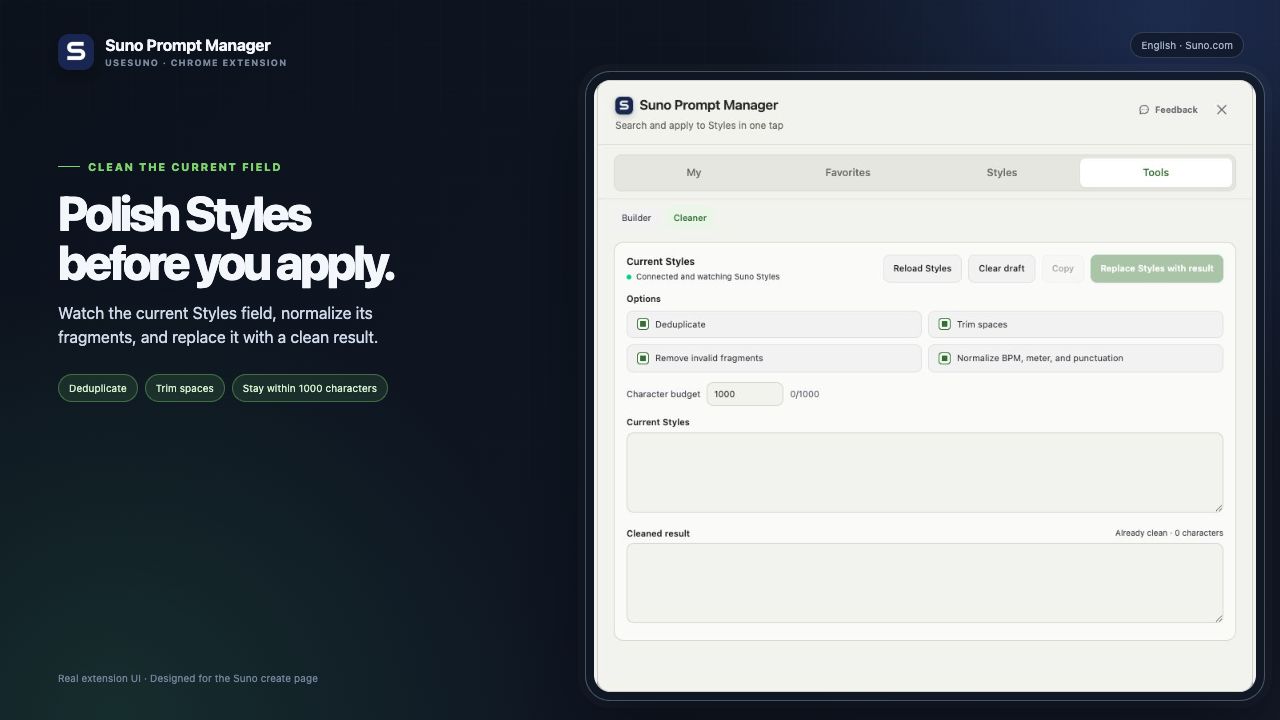Click the Cleaned result label
The height and width of the screenshot is (720, 1280).
658,534
